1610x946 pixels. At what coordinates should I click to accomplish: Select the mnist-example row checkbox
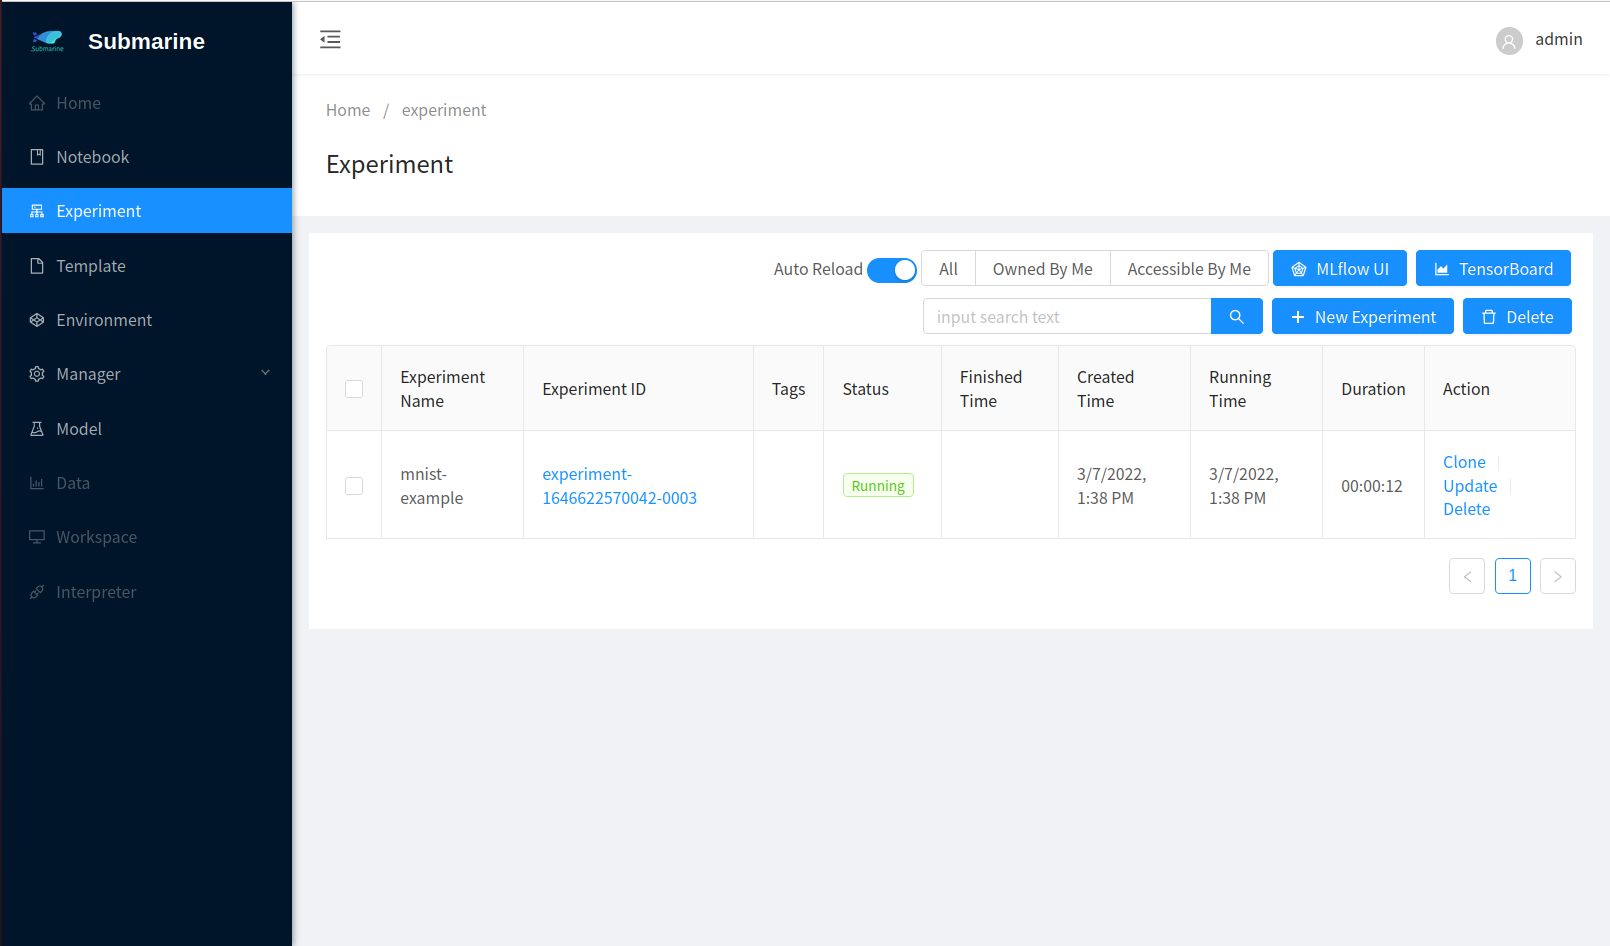354,486
